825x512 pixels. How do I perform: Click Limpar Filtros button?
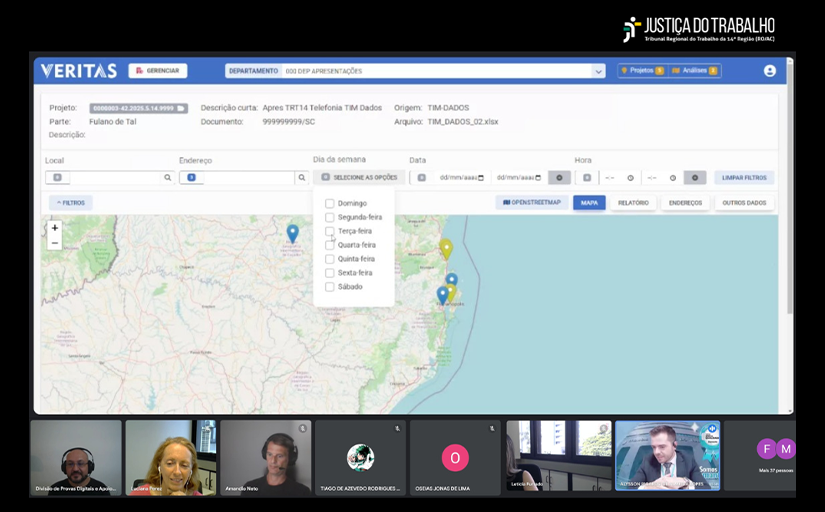[744, 178]
